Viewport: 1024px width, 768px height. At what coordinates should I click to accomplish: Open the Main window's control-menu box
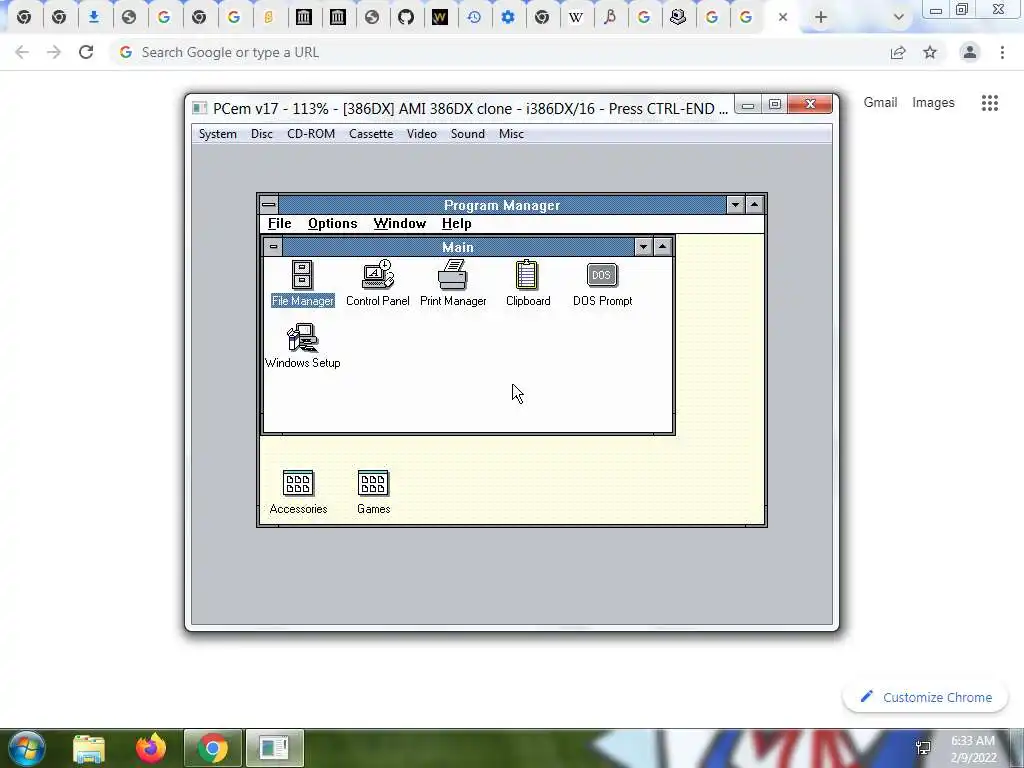coord(273,247)
